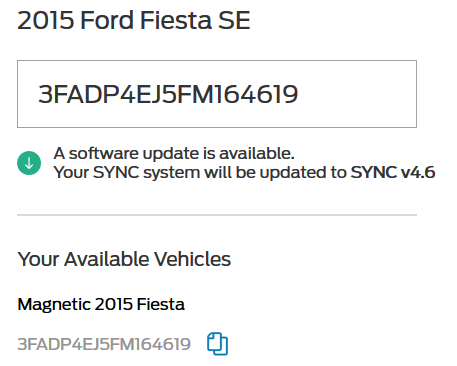This screenshot has width=457, height=366.
Task: Click the green software update download icon
Action: pyautogui.click(x=29, y=163)
